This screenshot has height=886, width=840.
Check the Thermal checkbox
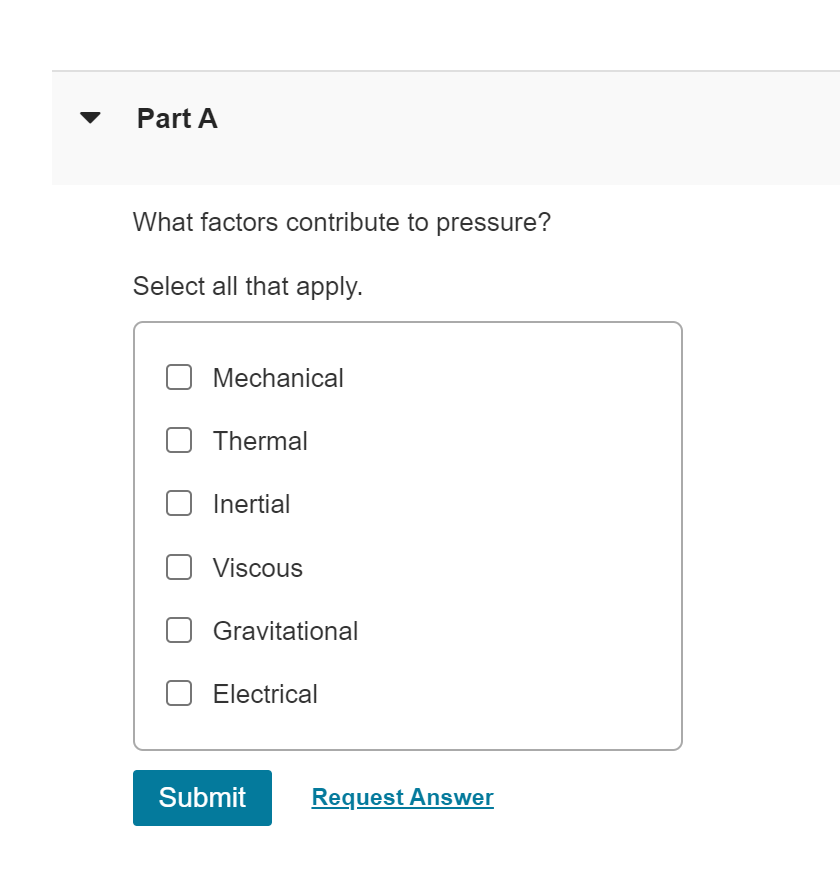pyautogui.click(x=179, y=440)
